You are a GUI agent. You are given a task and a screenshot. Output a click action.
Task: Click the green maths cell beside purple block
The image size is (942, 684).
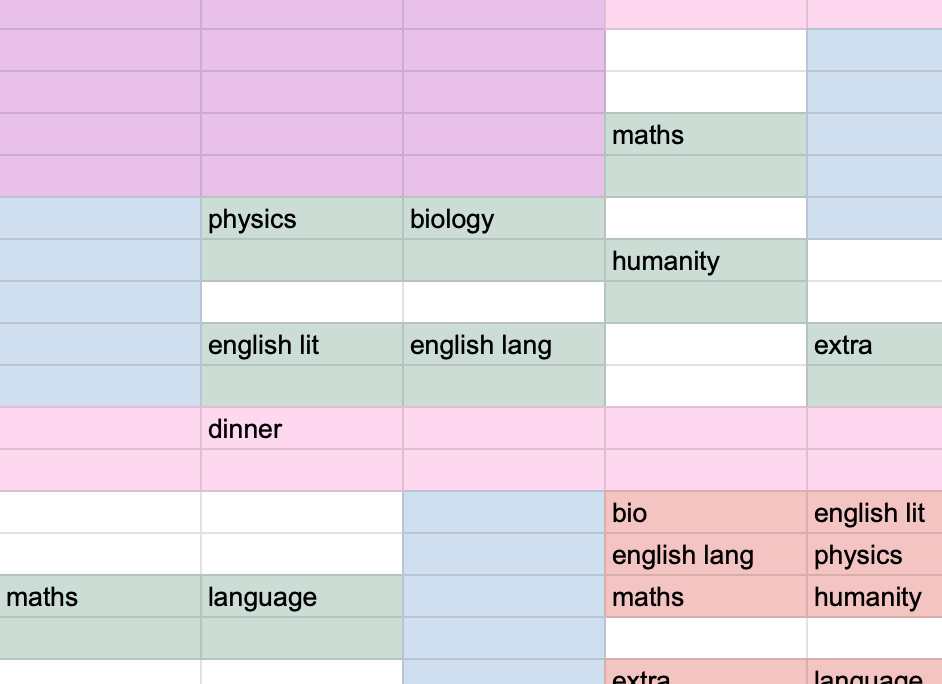click(705, 135)
